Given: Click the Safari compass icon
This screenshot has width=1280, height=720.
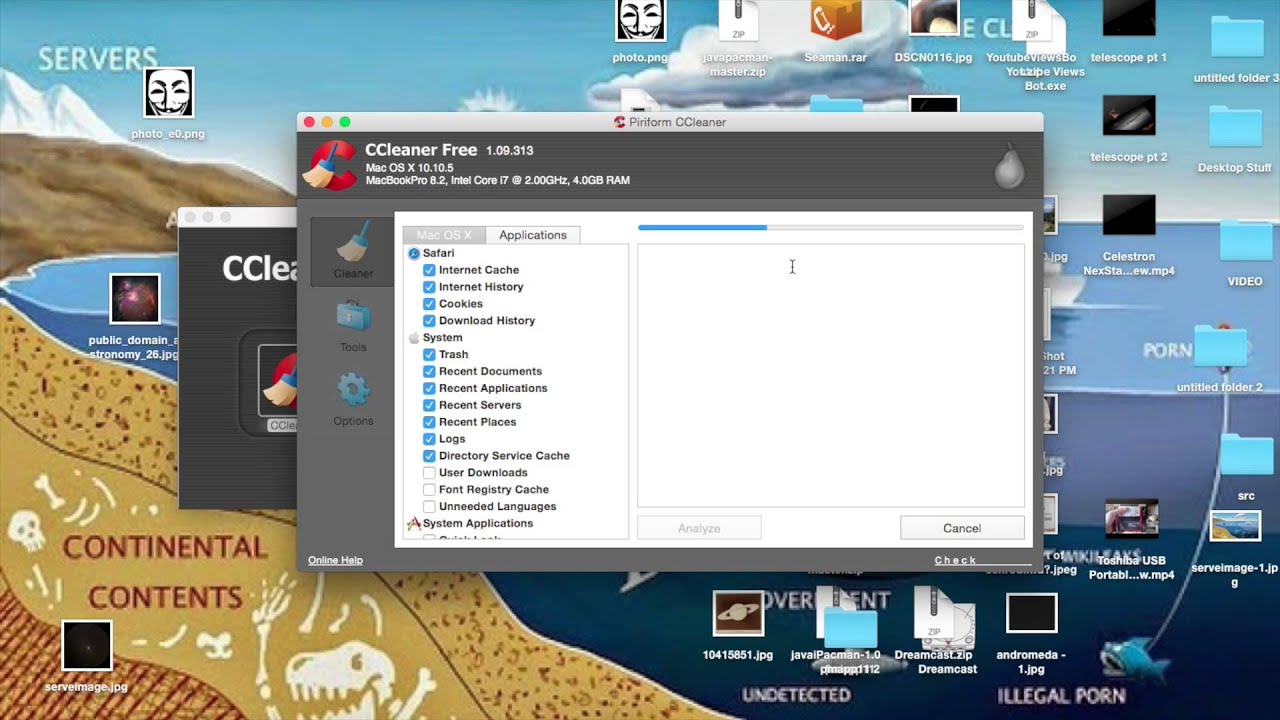Looking at the screenshot, I should [x=414, y=254].
